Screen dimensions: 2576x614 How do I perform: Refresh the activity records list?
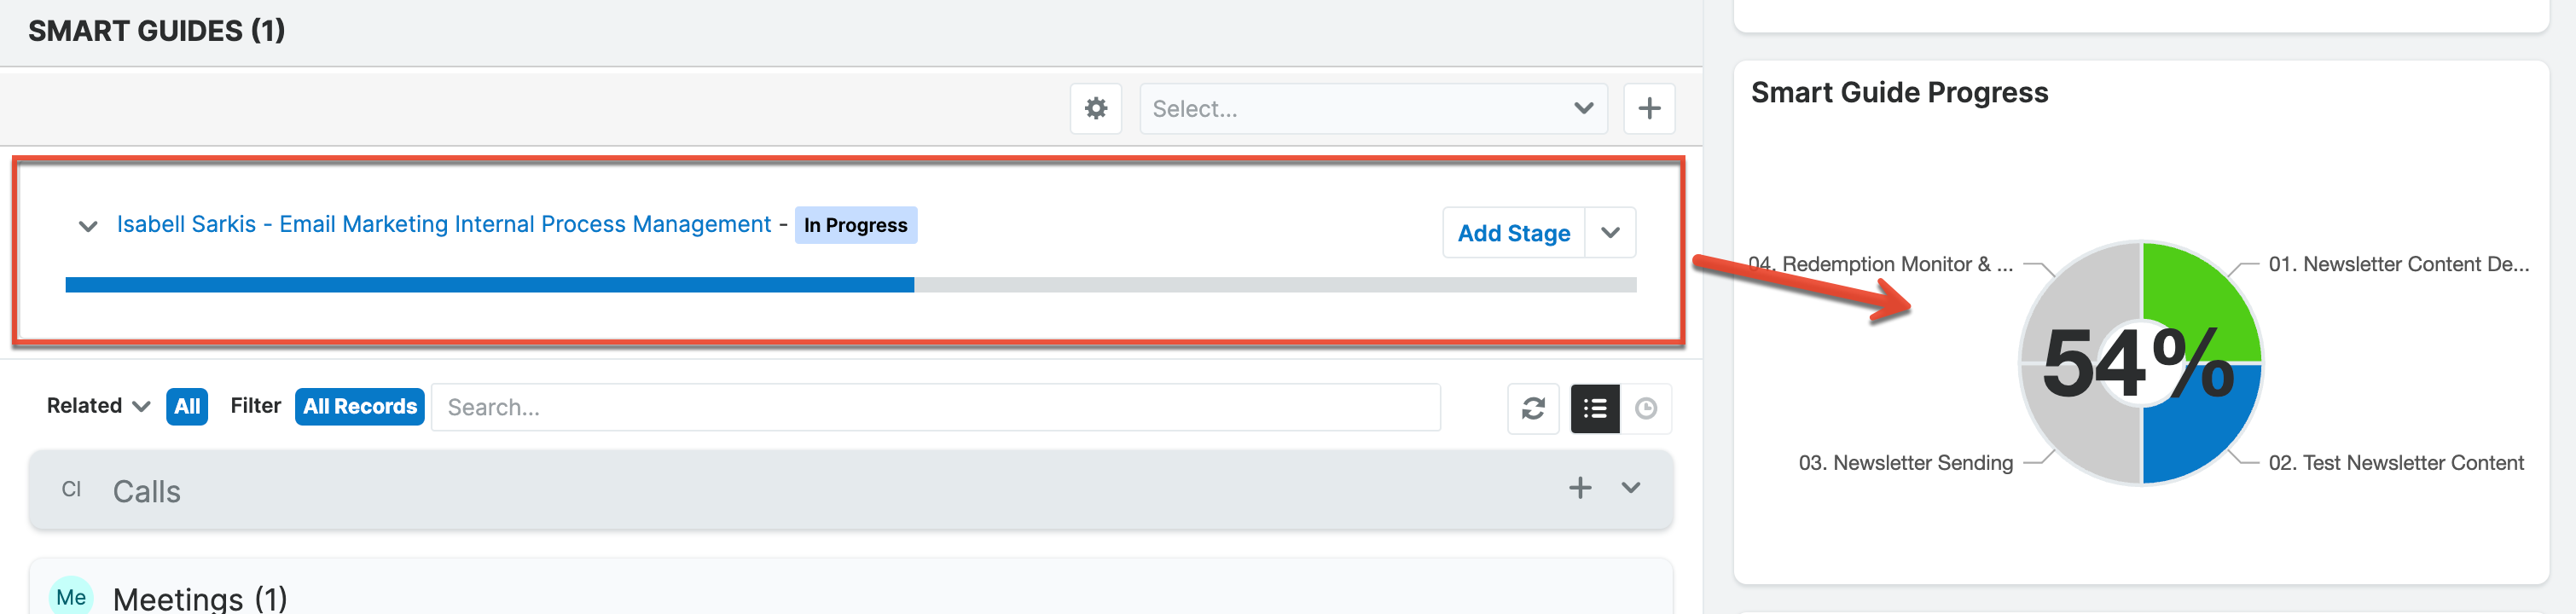1533,408
